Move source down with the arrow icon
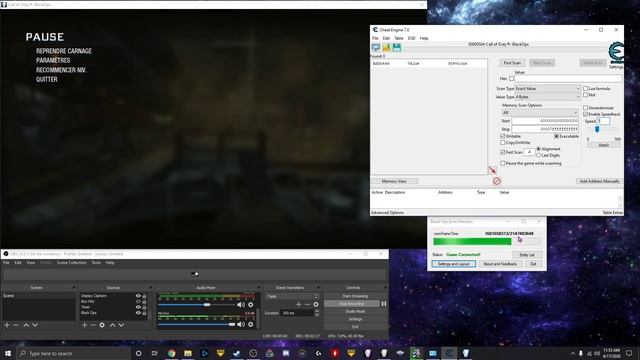Image resolution: width=640 pixels, height=360 pixels. tap(121, 325)
